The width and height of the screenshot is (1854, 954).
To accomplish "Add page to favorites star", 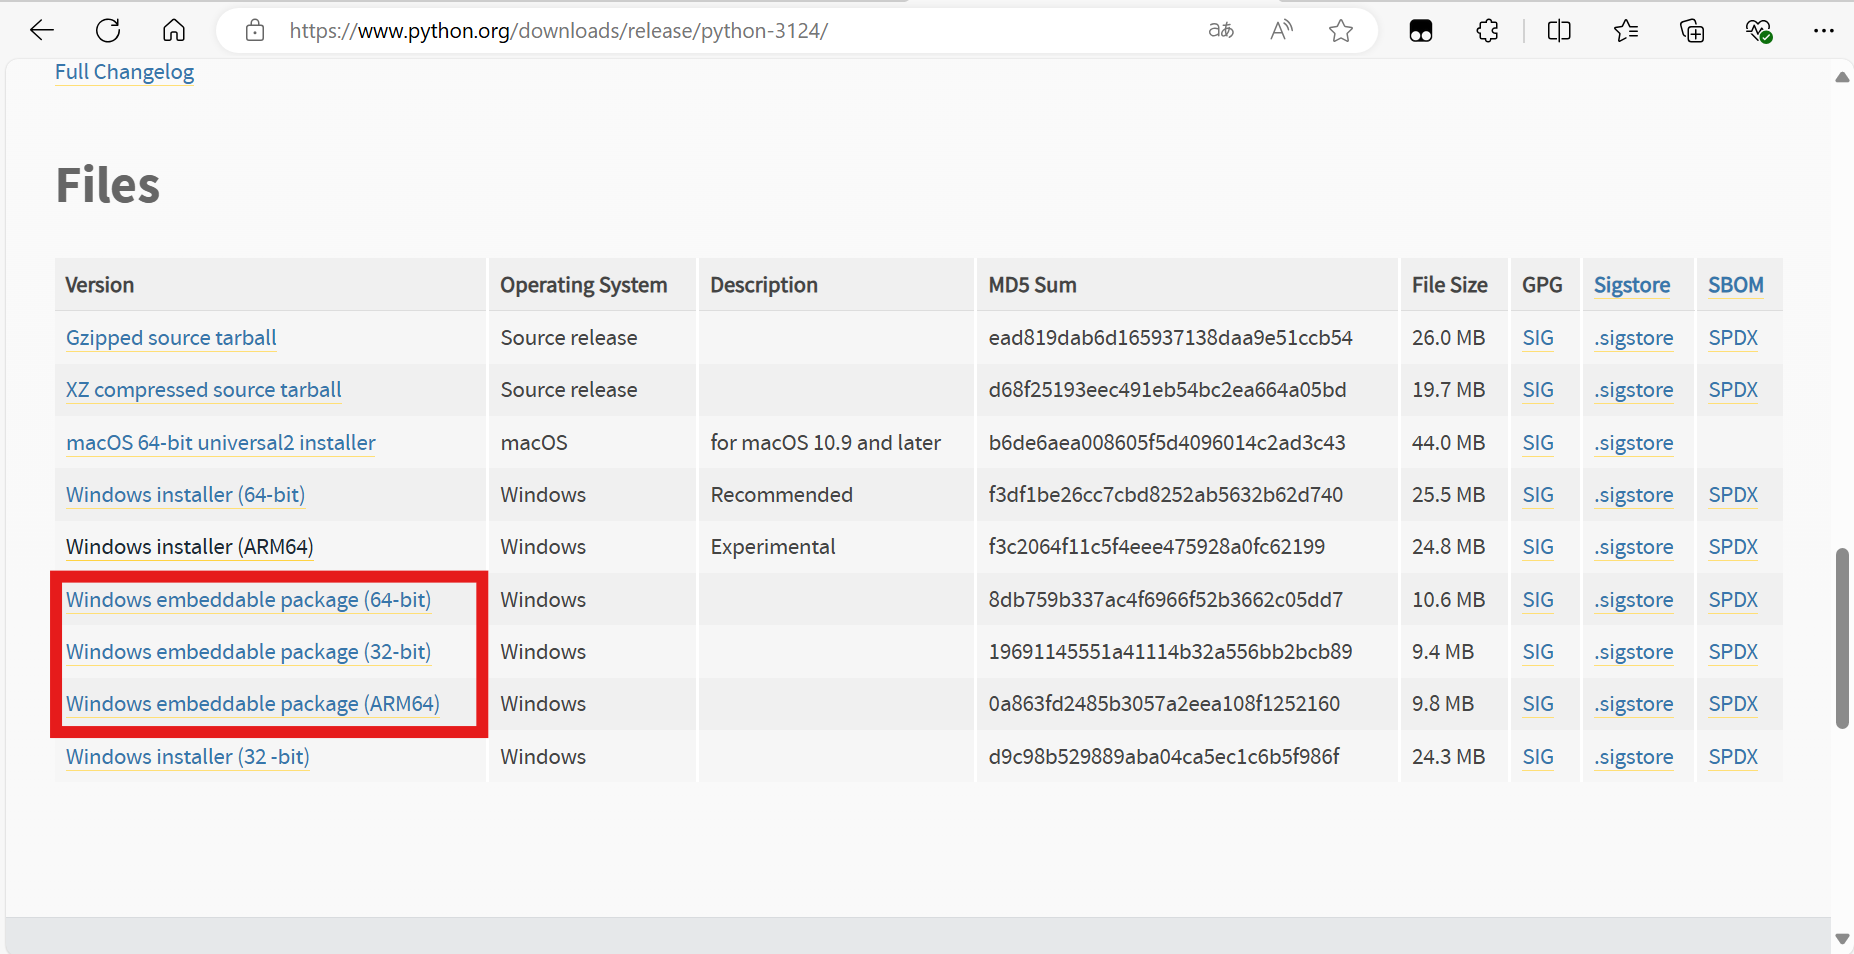I will (x=1341, y=31).
